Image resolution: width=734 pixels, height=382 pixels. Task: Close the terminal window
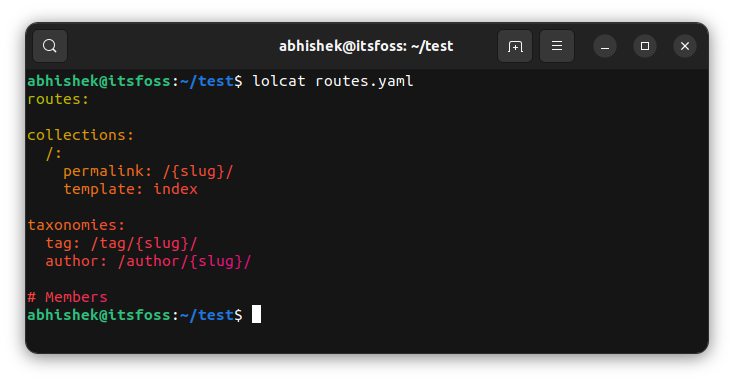(x=685, y=46)
